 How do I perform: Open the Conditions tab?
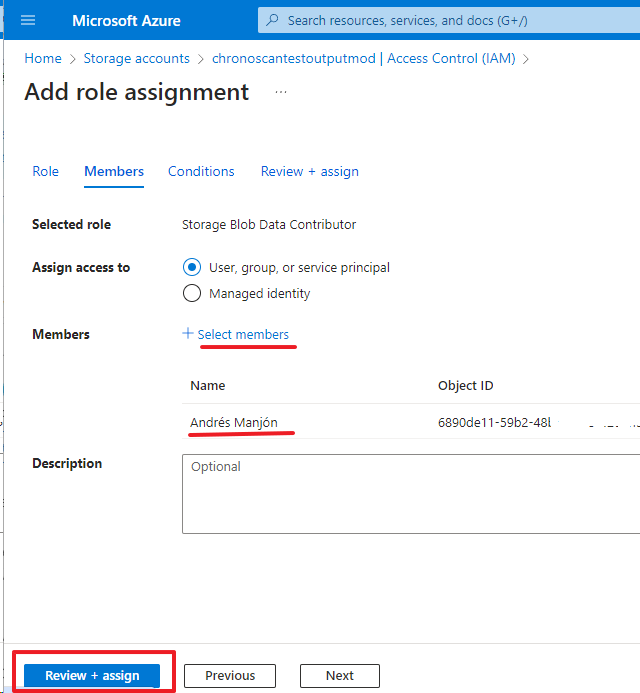tap(201, 171)
